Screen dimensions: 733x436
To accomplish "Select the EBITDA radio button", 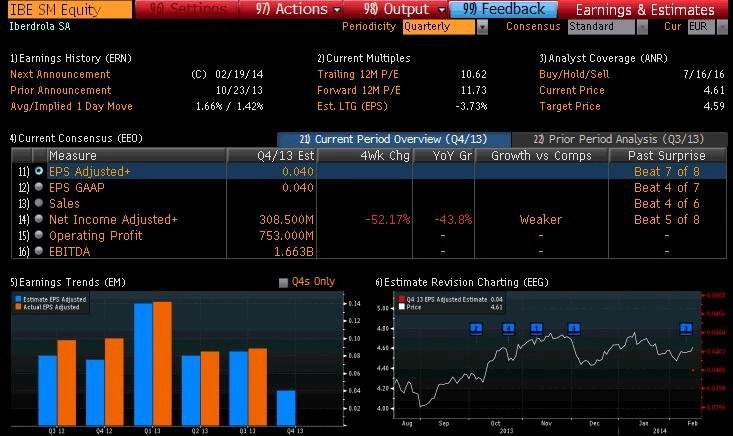I will tap(39, 251).
